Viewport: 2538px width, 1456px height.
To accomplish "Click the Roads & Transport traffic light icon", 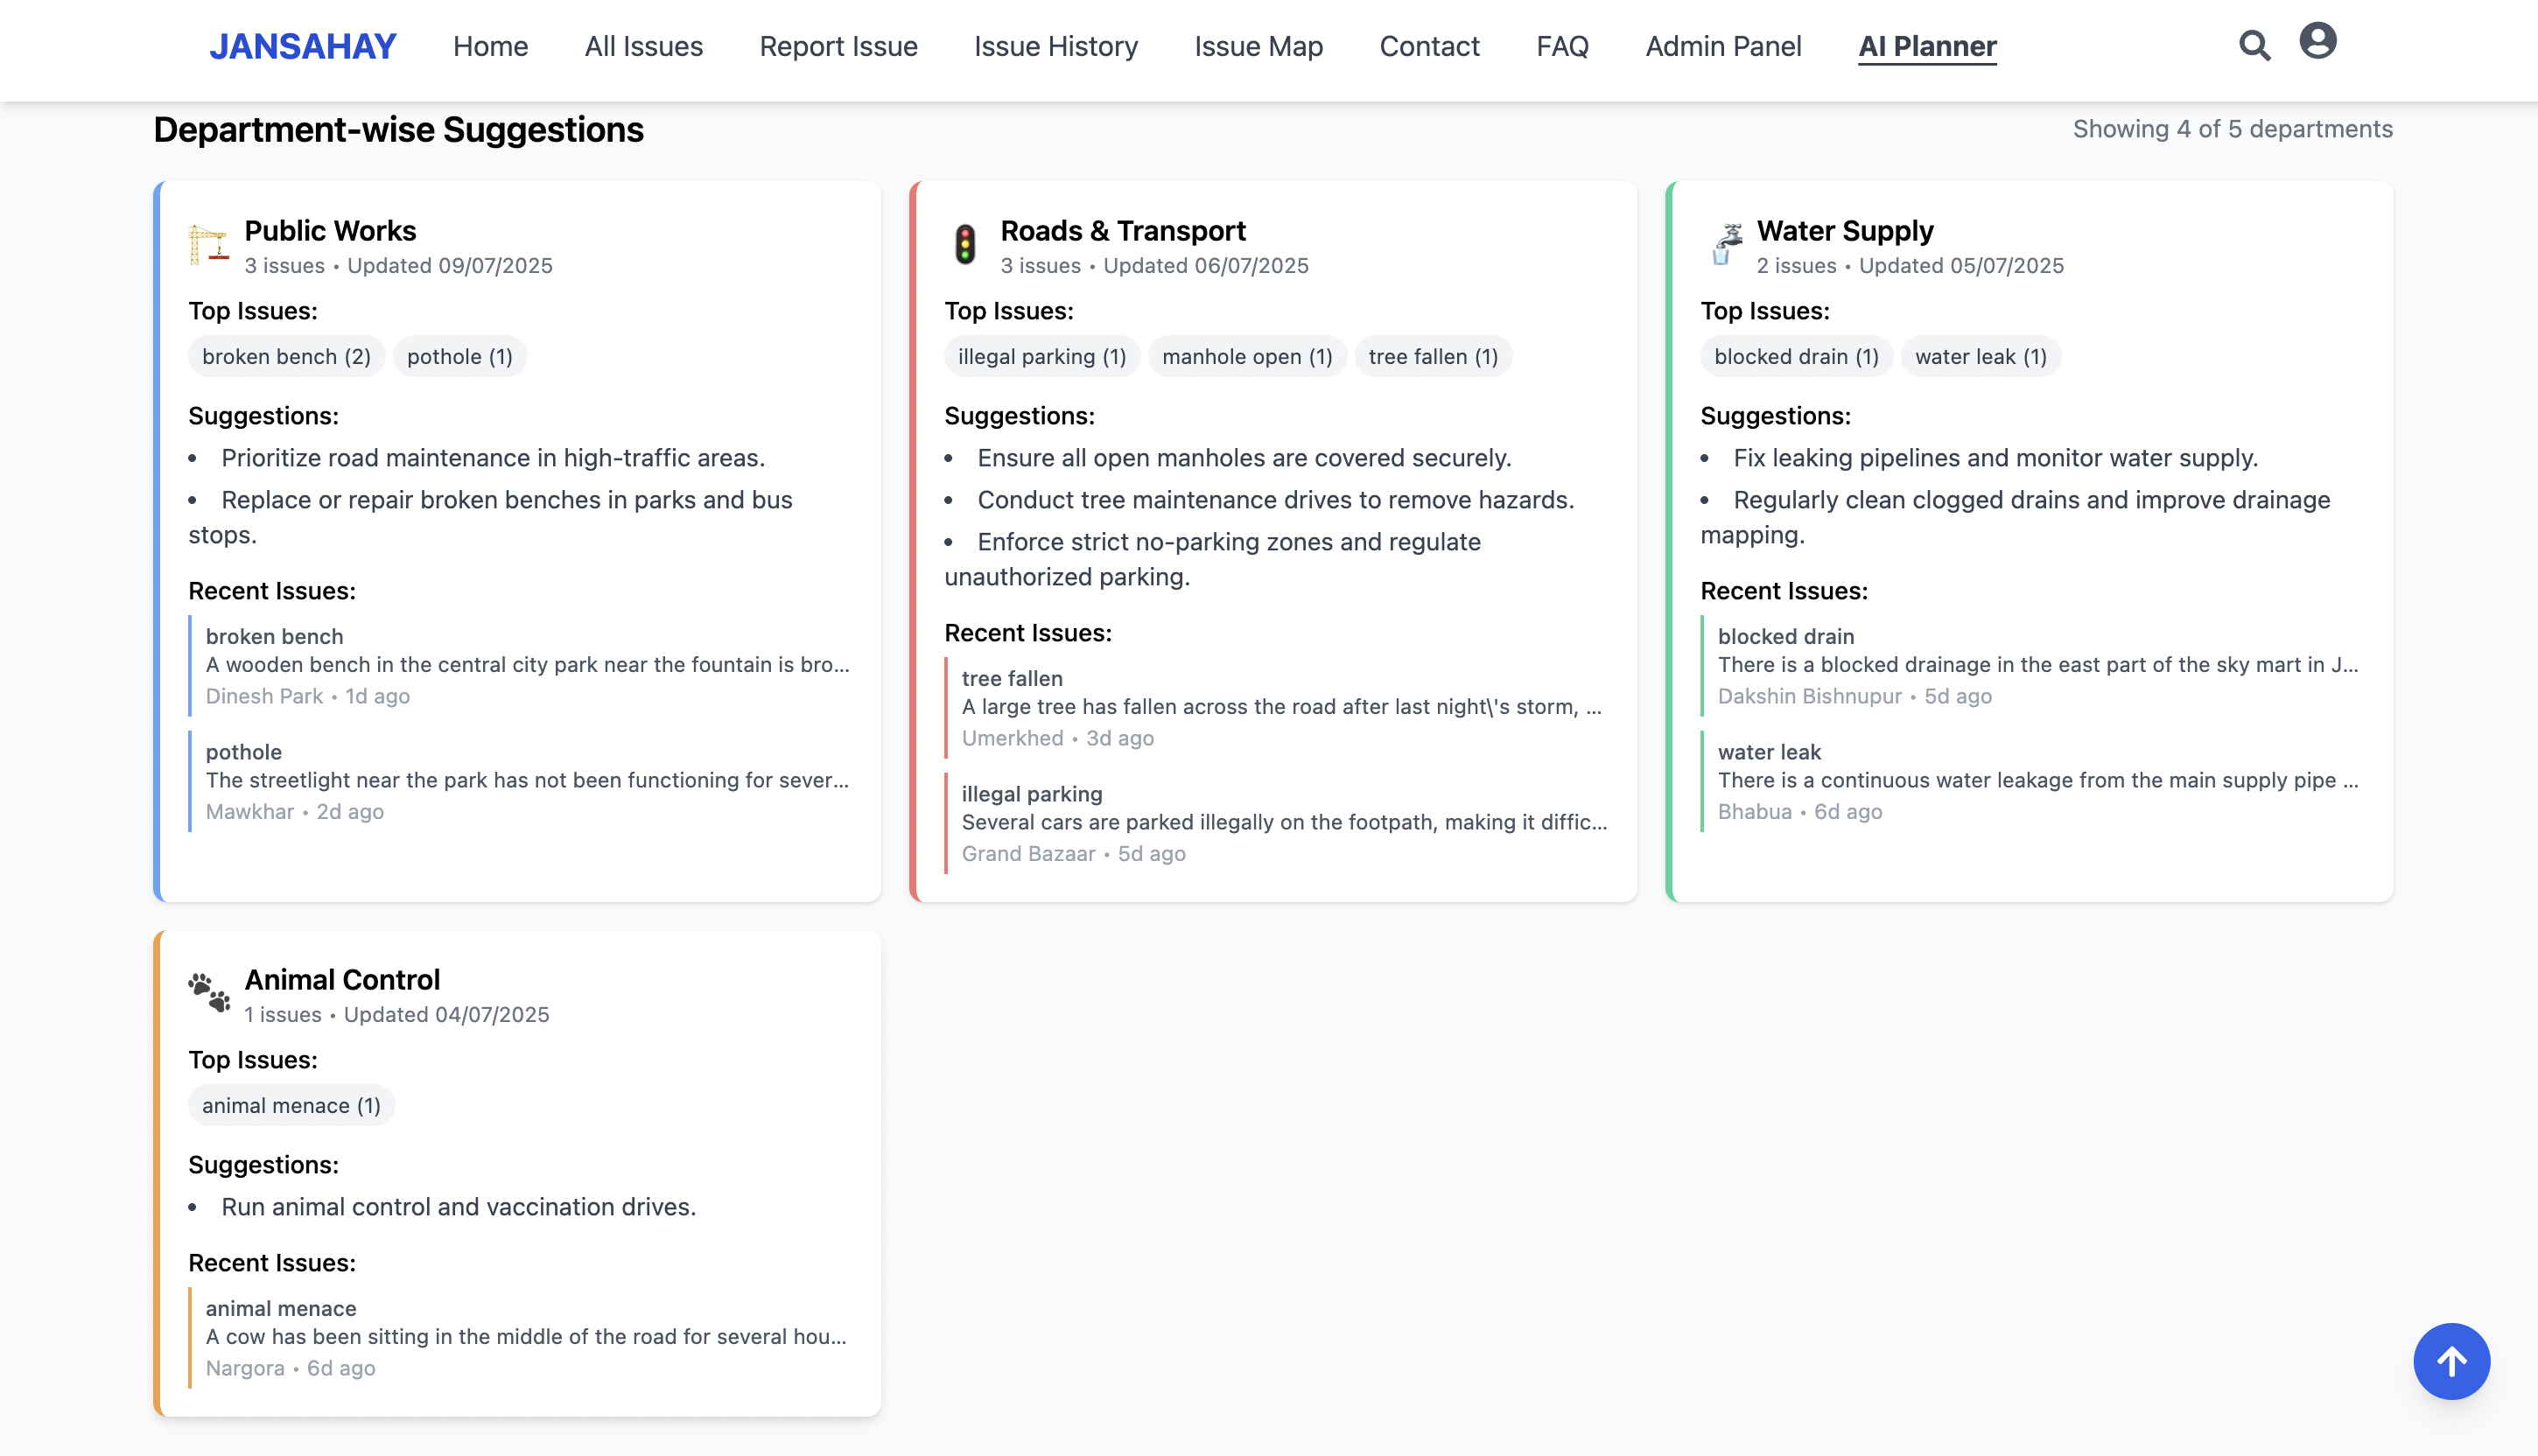I will click(965, 245).
